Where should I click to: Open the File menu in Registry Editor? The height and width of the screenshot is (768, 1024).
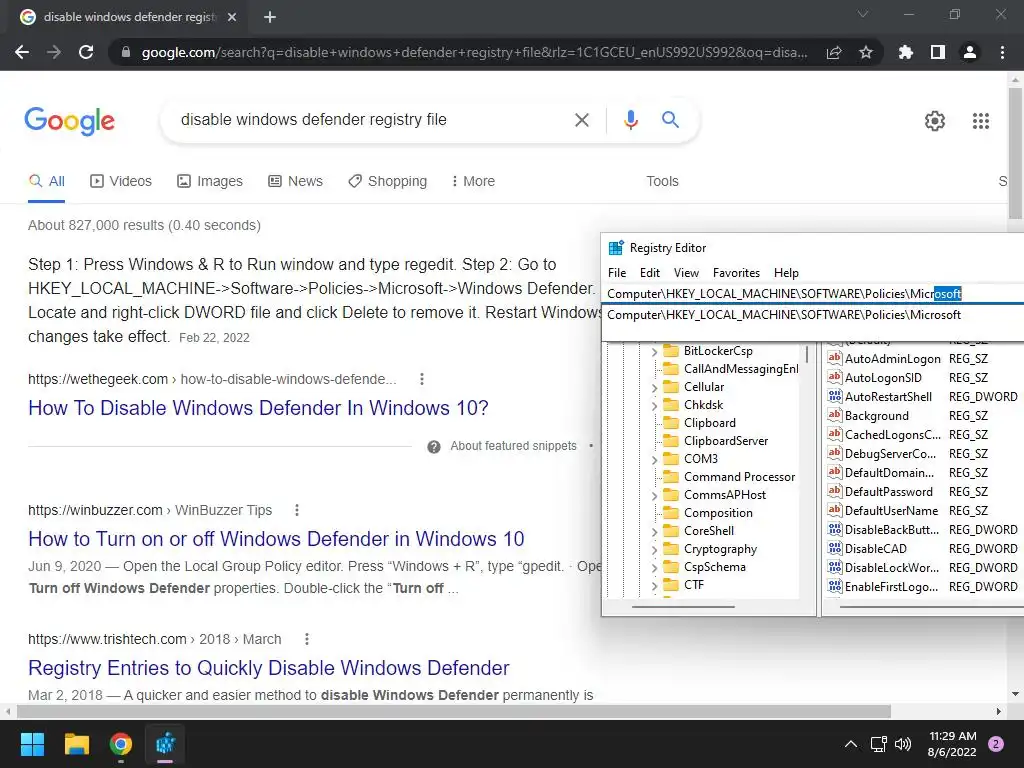tap(616, 273)
